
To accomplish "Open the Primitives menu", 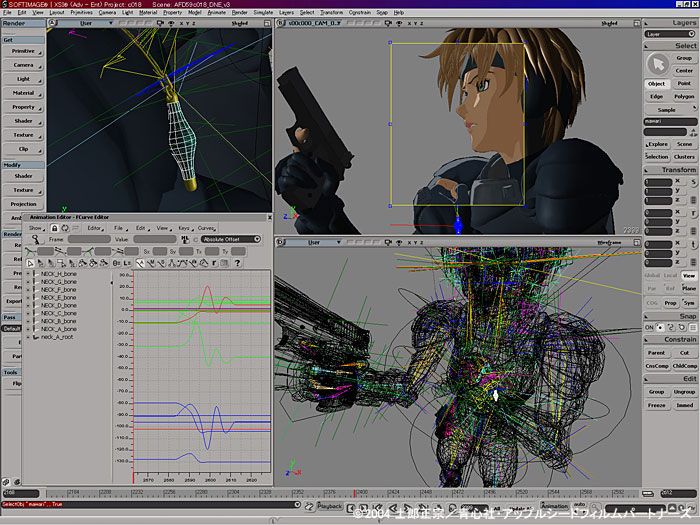I will coord(81,12).
